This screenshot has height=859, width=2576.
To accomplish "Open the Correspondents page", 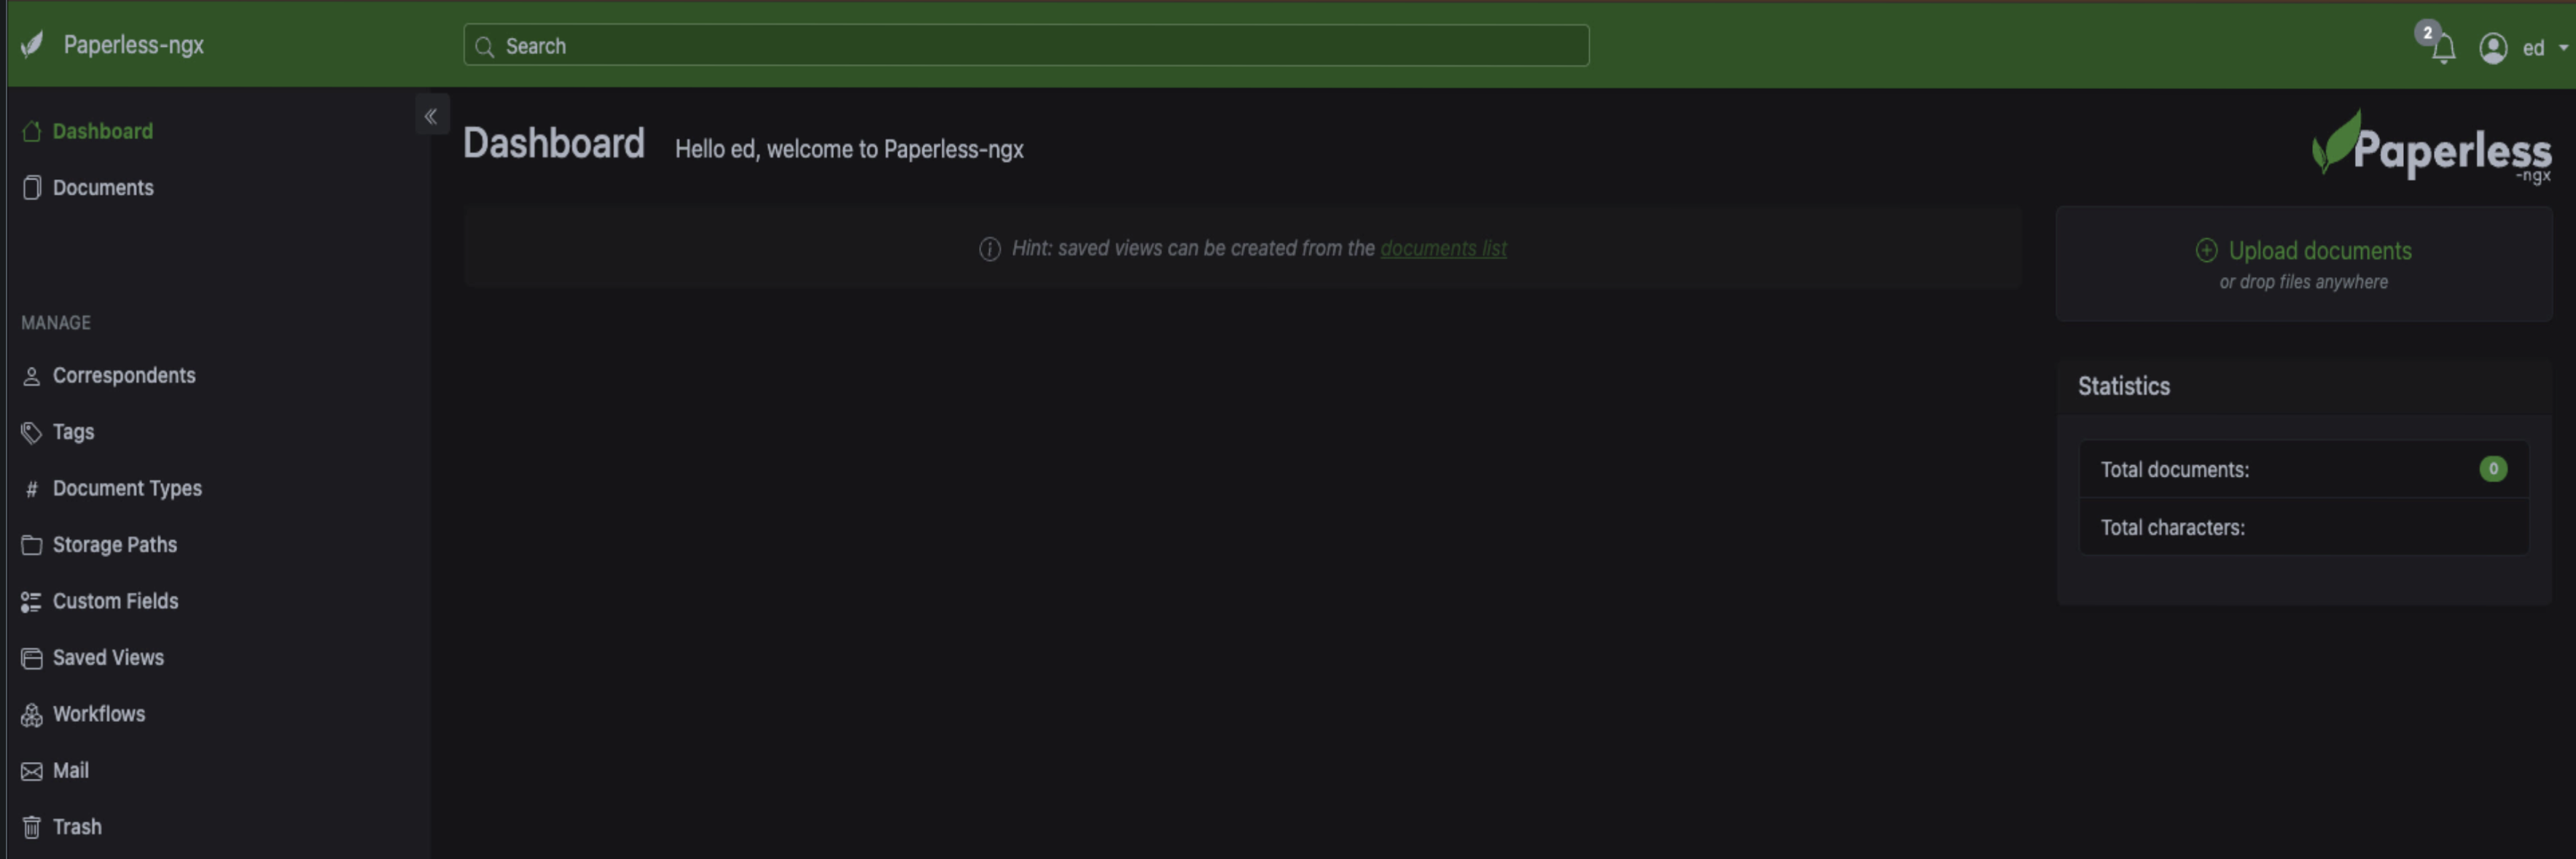I will [123, 375].
